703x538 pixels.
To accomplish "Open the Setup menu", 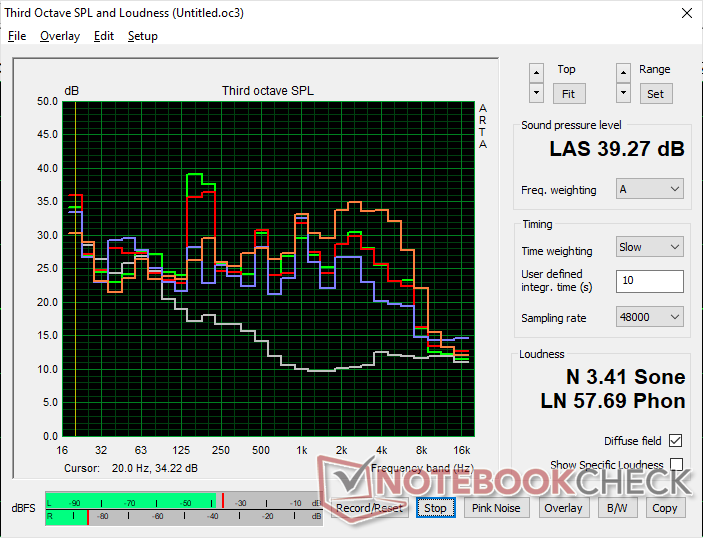I will 142,36.
